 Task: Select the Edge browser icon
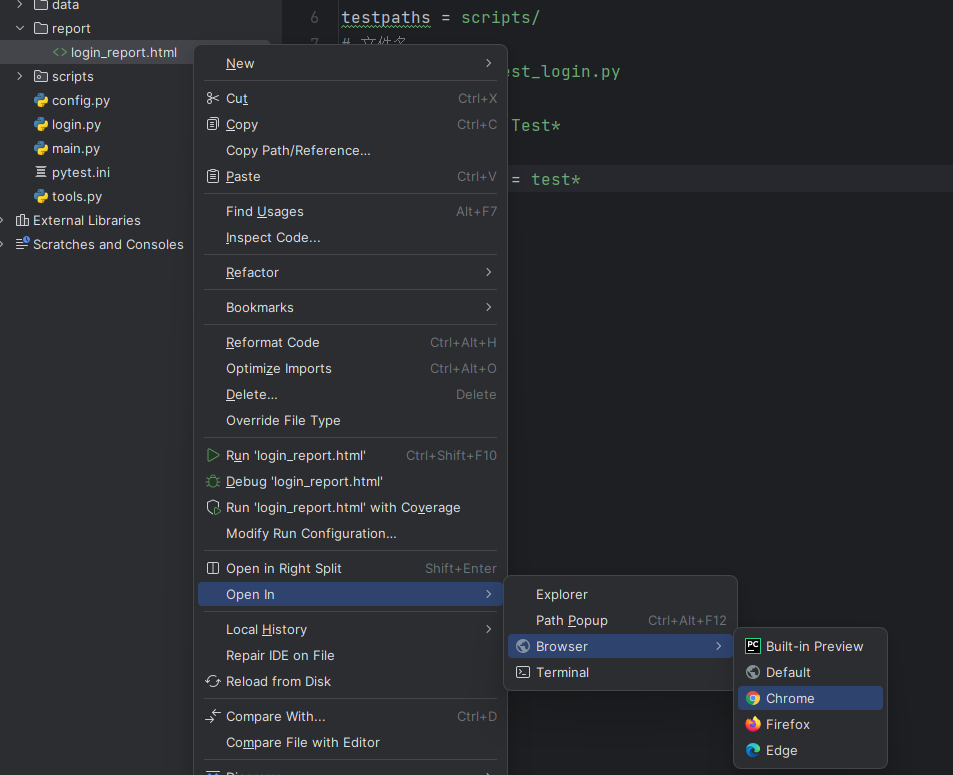click(753, 750)
